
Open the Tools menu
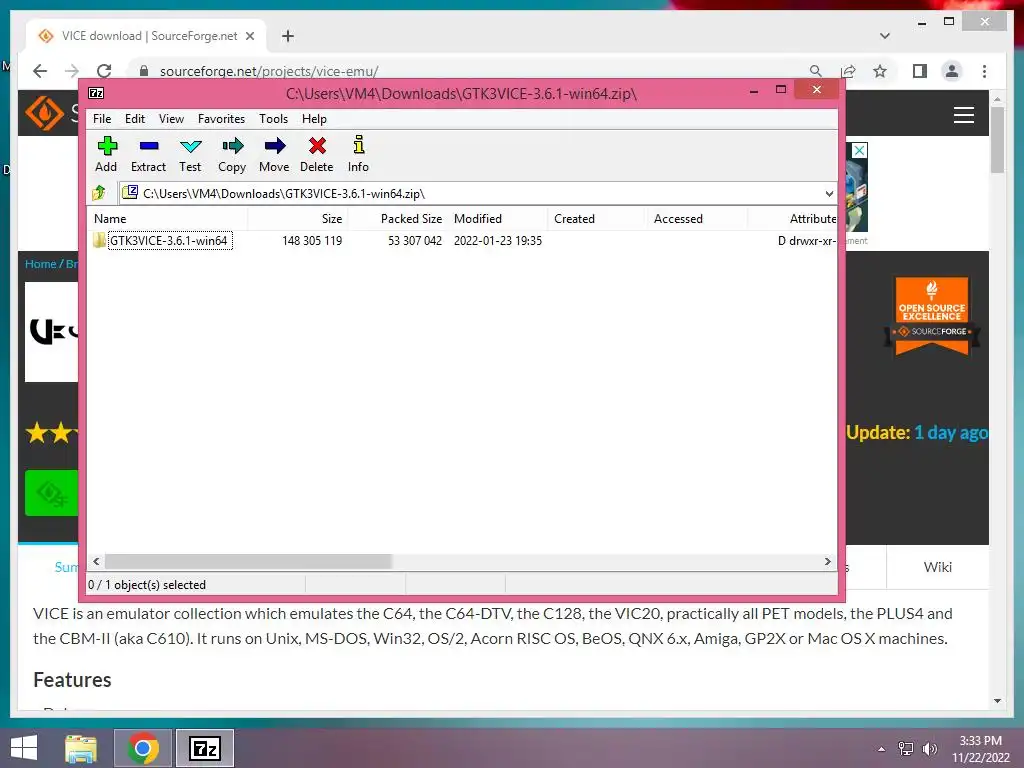[x=273, y=119]
